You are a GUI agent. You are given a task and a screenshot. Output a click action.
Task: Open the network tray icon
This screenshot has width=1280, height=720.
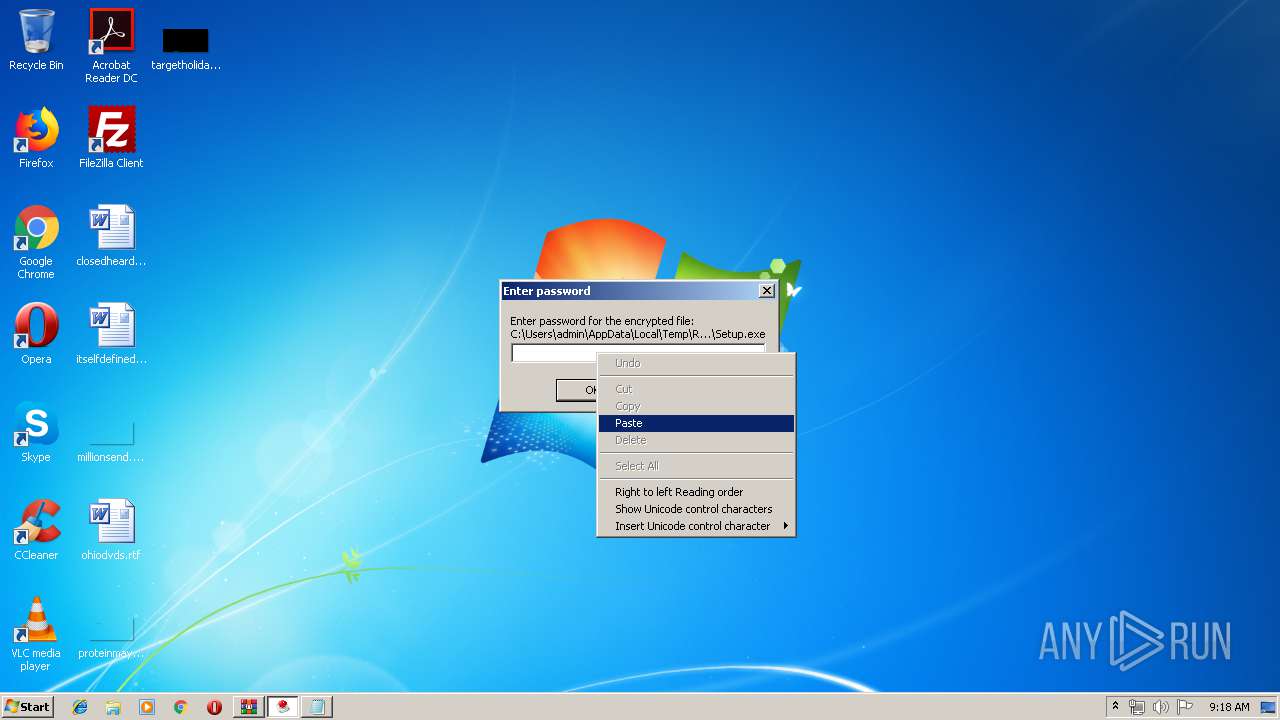[1137, 707]
